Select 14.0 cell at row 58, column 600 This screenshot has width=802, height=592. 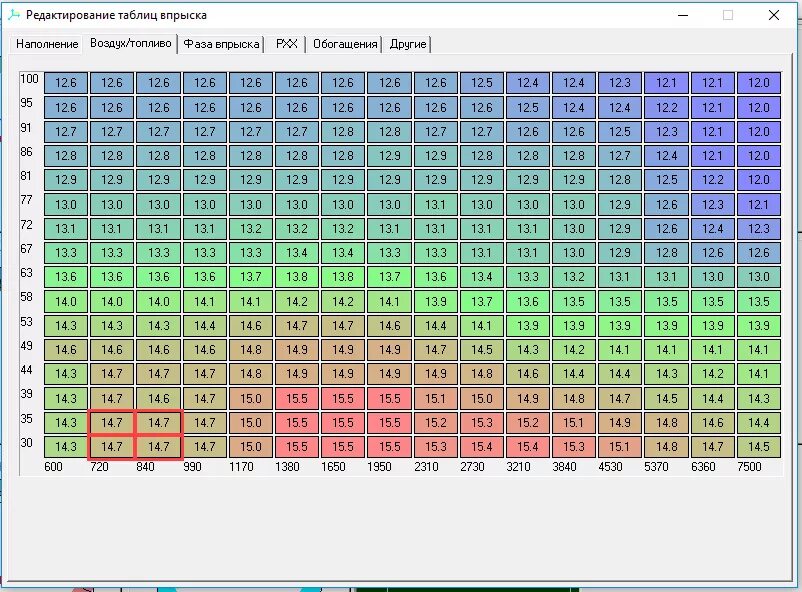pyautogui.click(x=66, y=301)
